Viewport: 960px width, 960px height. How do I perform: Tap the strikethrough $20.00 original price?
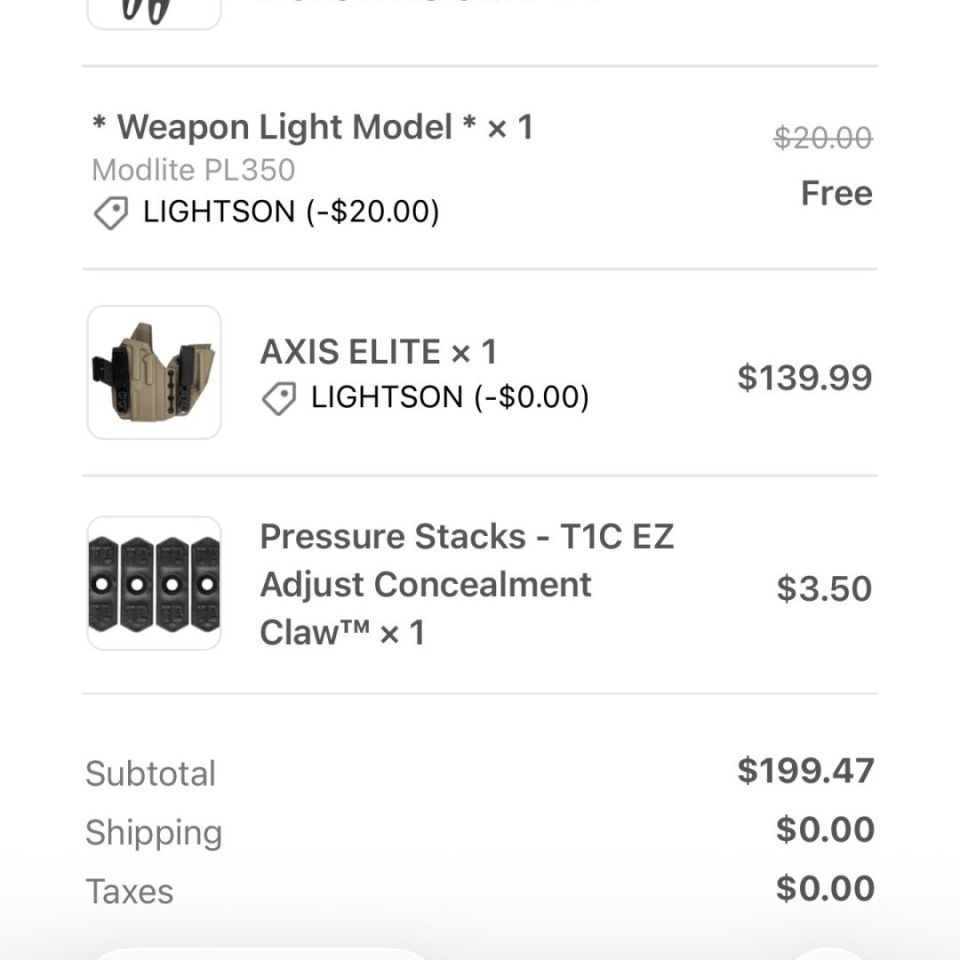pos(824,139)
